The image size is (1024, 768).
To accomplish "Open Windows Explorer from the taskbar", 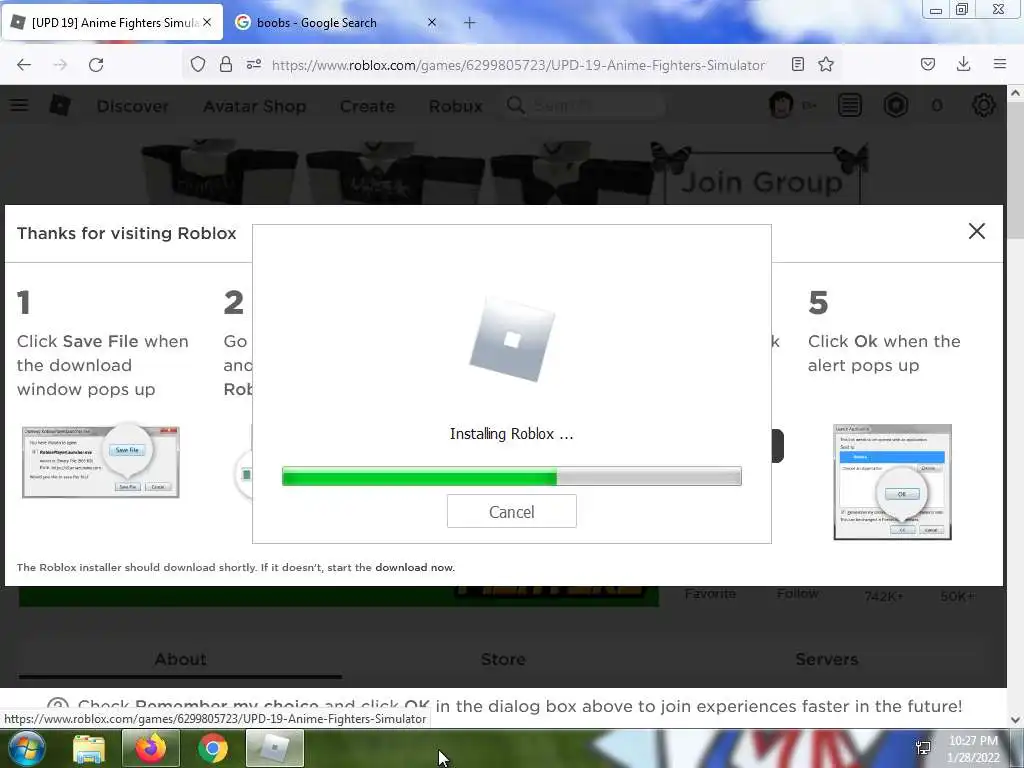I will tap(89, 748).
